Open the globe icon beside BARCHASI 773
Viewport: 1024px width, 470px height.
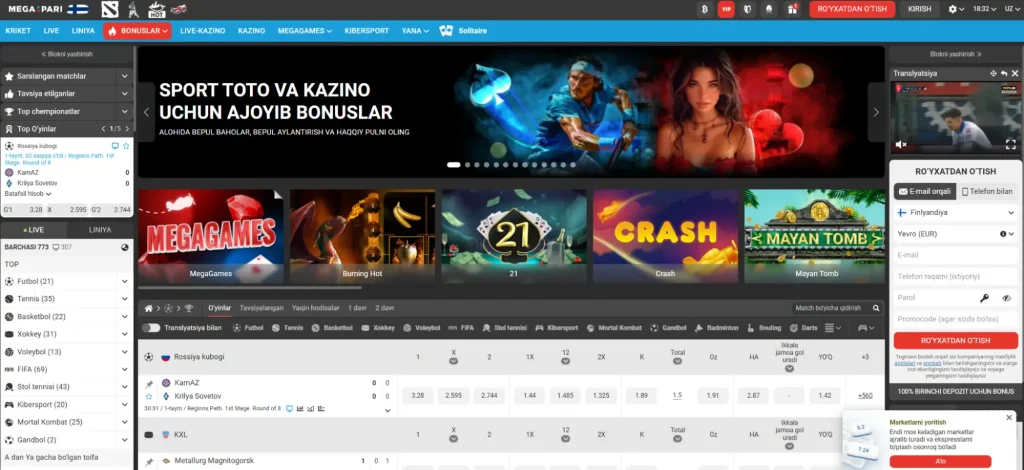(125, 247)
